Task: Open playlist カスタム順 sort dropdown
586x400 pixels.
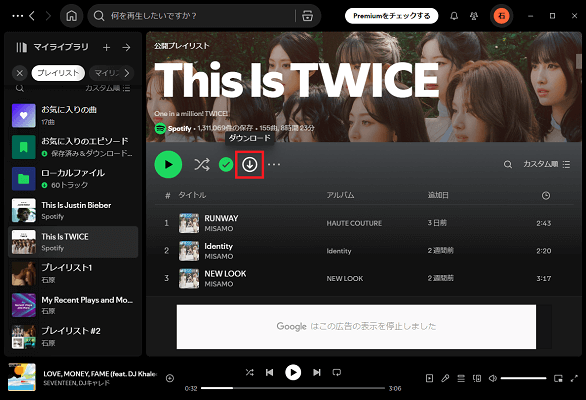Action: [546, 164]
